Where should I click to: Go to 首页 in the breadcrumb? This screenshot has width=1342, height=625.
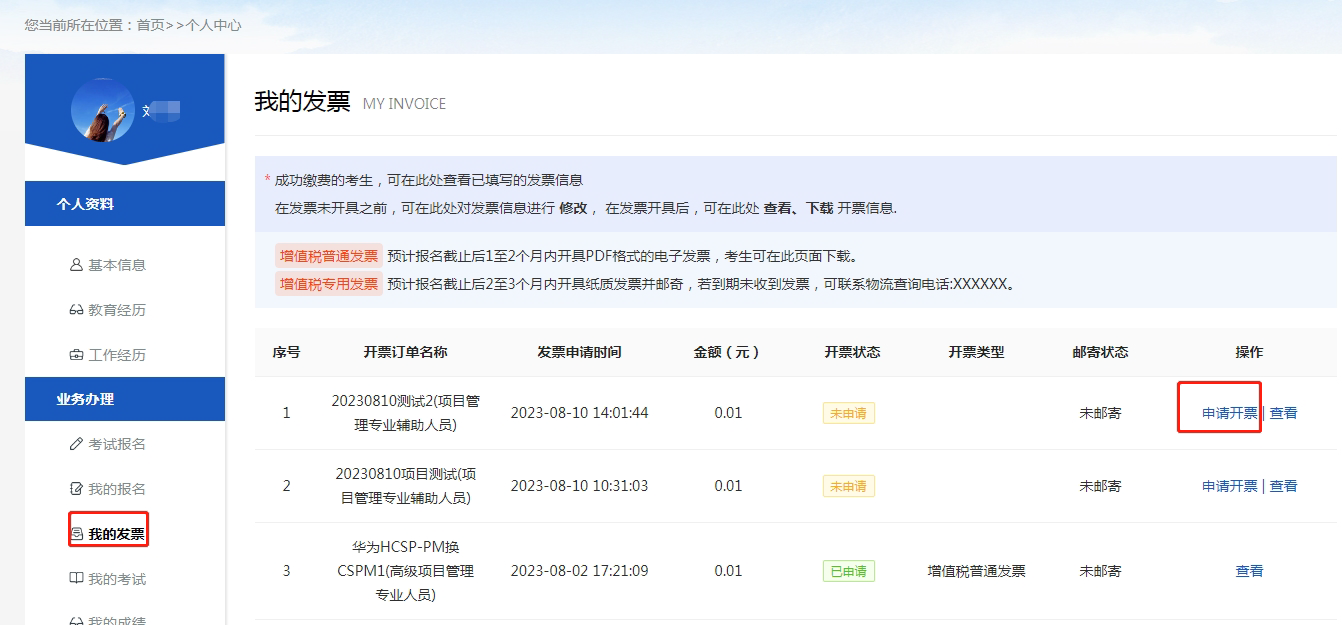(x=150, y=25)
